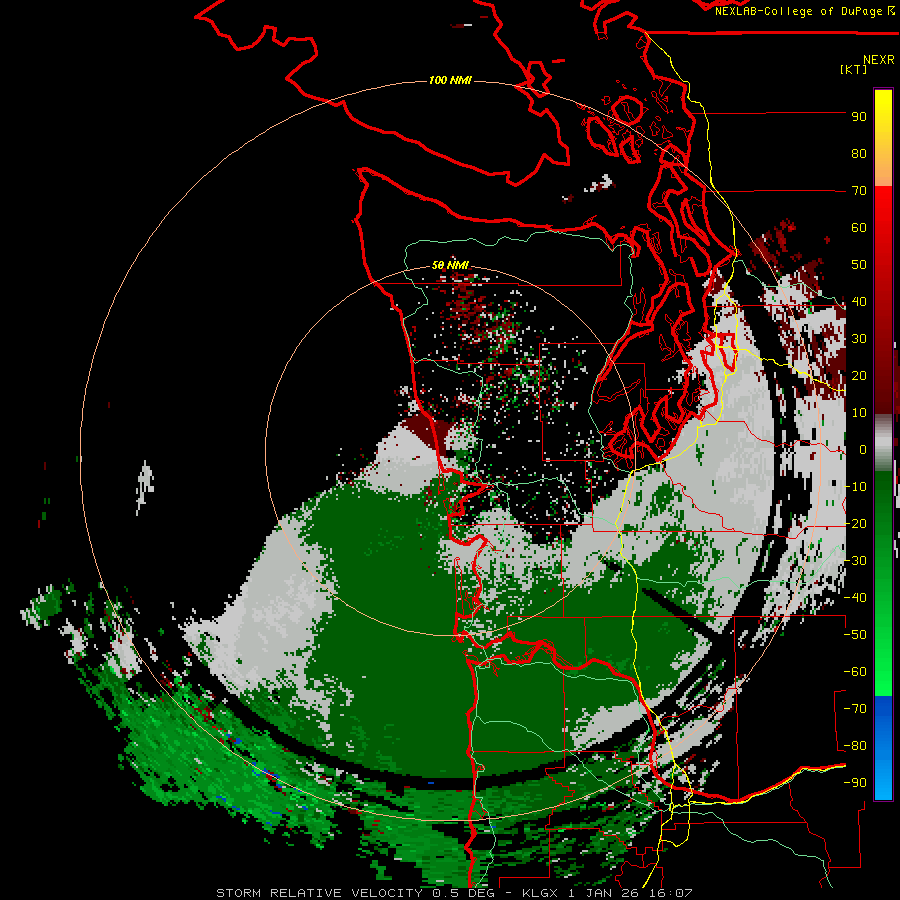Click the 10 value on the velocity scale
Screen dimensions: 900x900
pos(859,413)
